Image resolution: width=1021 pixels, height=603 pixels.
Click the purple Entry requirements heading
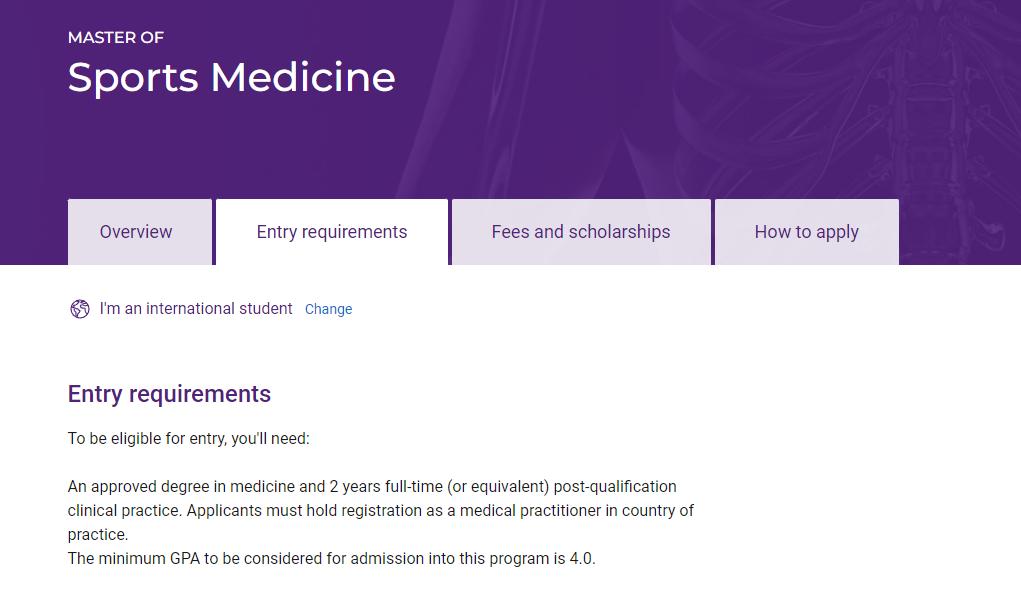(x=169, y=394)
